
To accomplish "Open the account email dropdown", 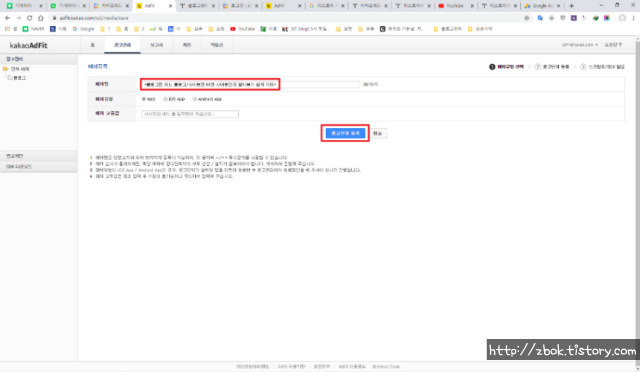I will [580, 45].
